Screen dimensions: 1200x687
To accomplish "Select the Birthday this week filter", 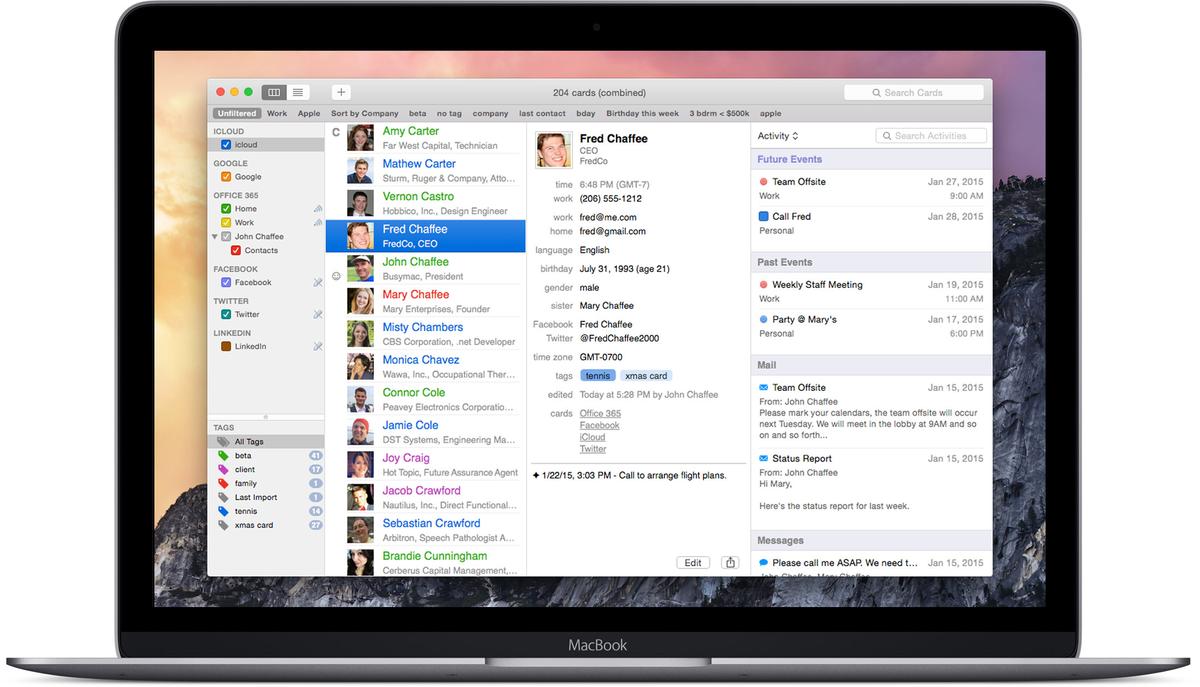I will tap(642, 114).
